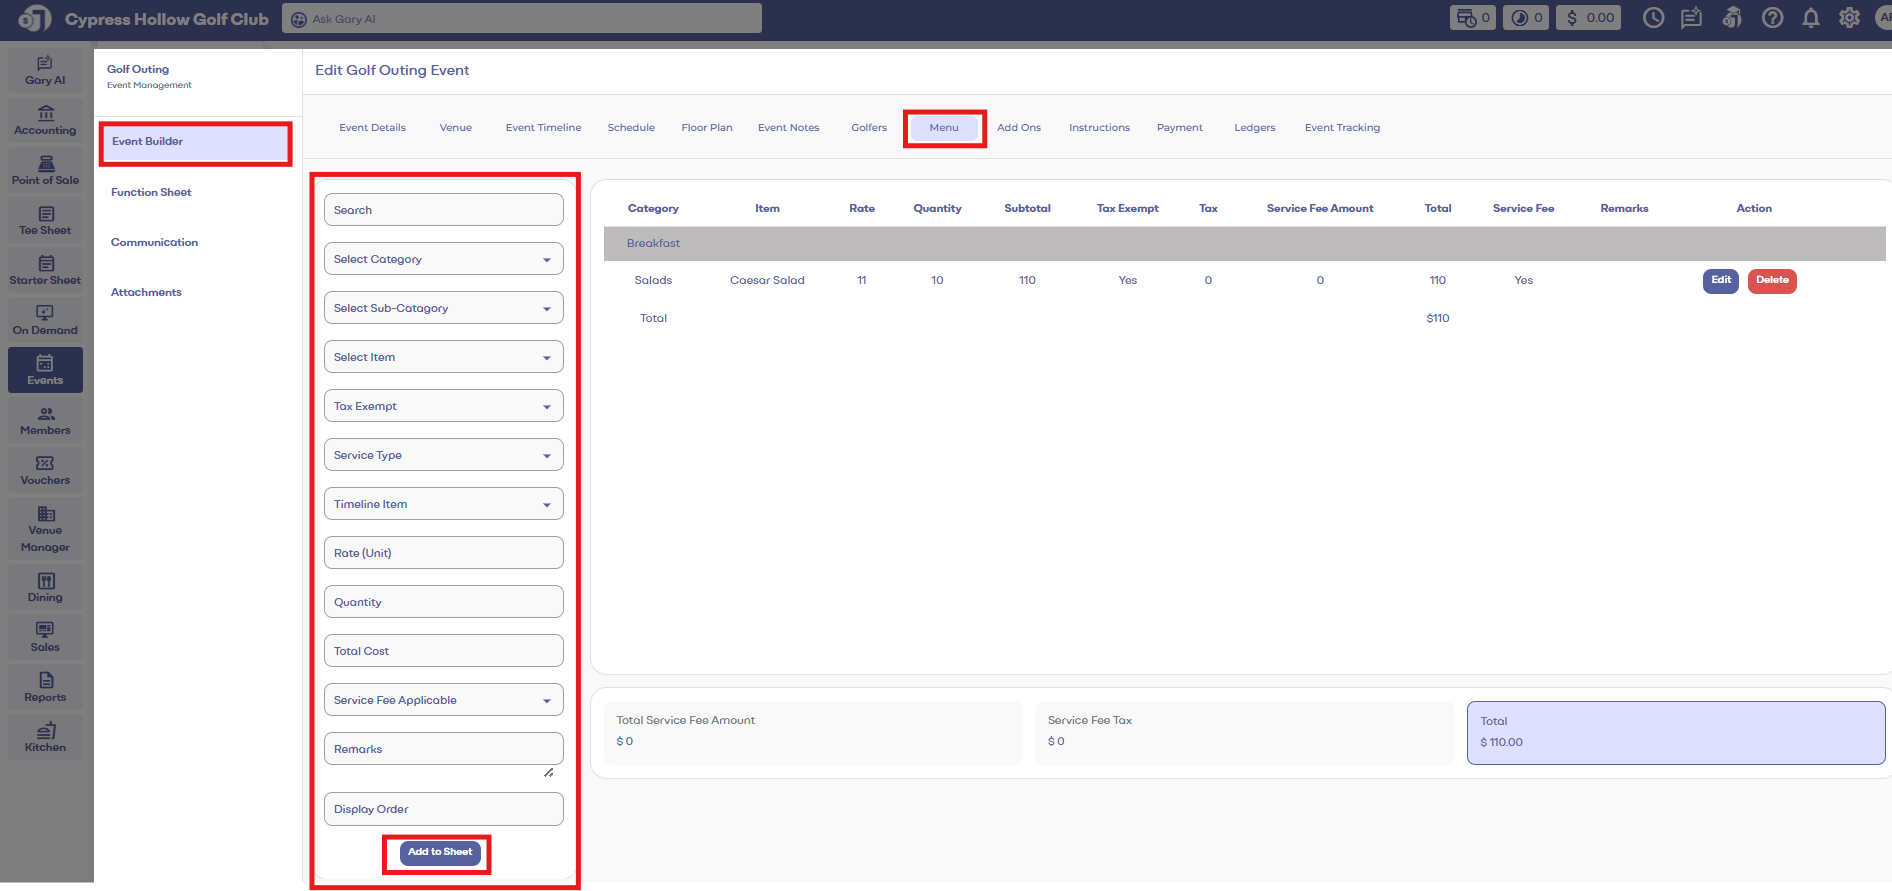
Task: Open Function Sheet in the side menu
Action: pyautogui.click(x=151, y=192)
